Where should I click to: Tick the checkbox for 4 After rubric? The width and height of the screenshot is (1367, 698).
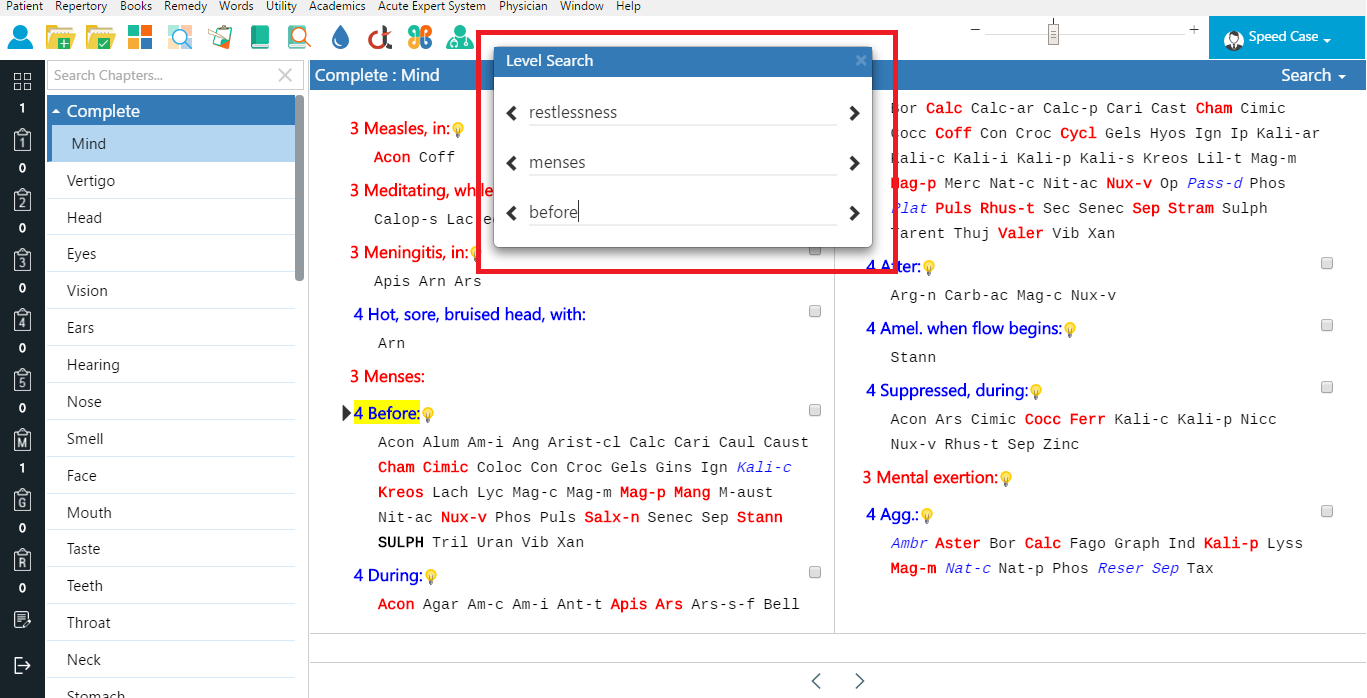(1327, 263)
